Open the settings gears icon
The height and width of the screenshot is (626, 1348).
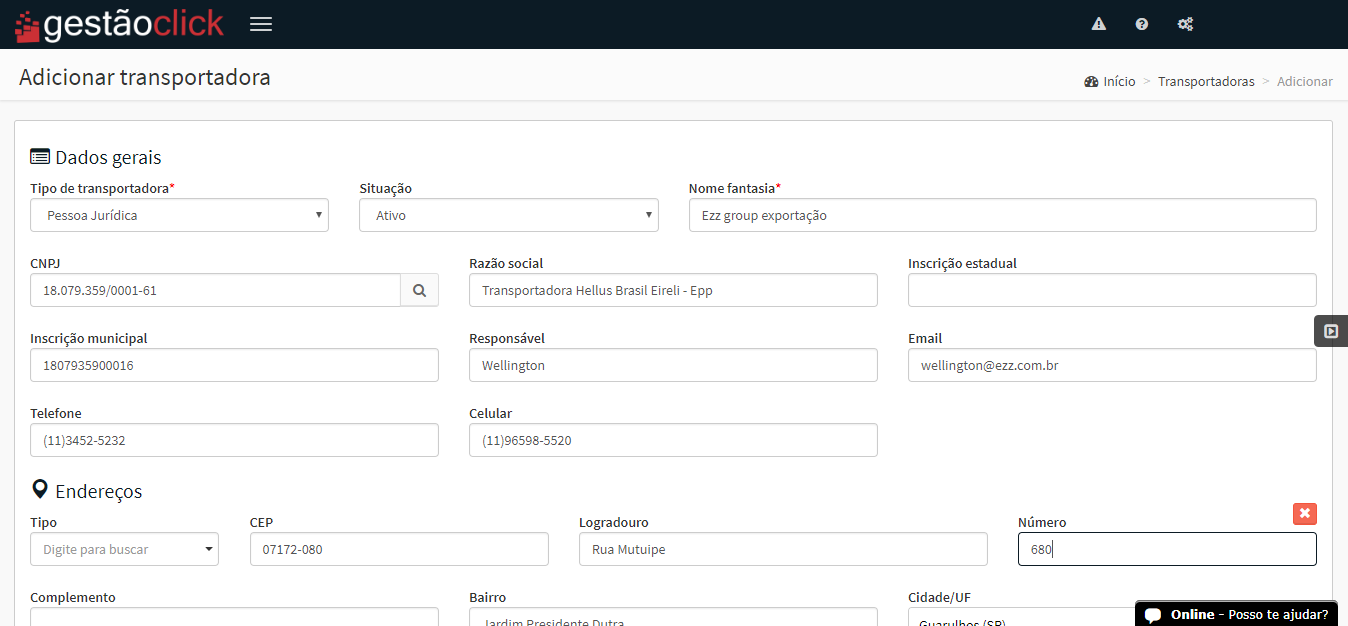1185,24
